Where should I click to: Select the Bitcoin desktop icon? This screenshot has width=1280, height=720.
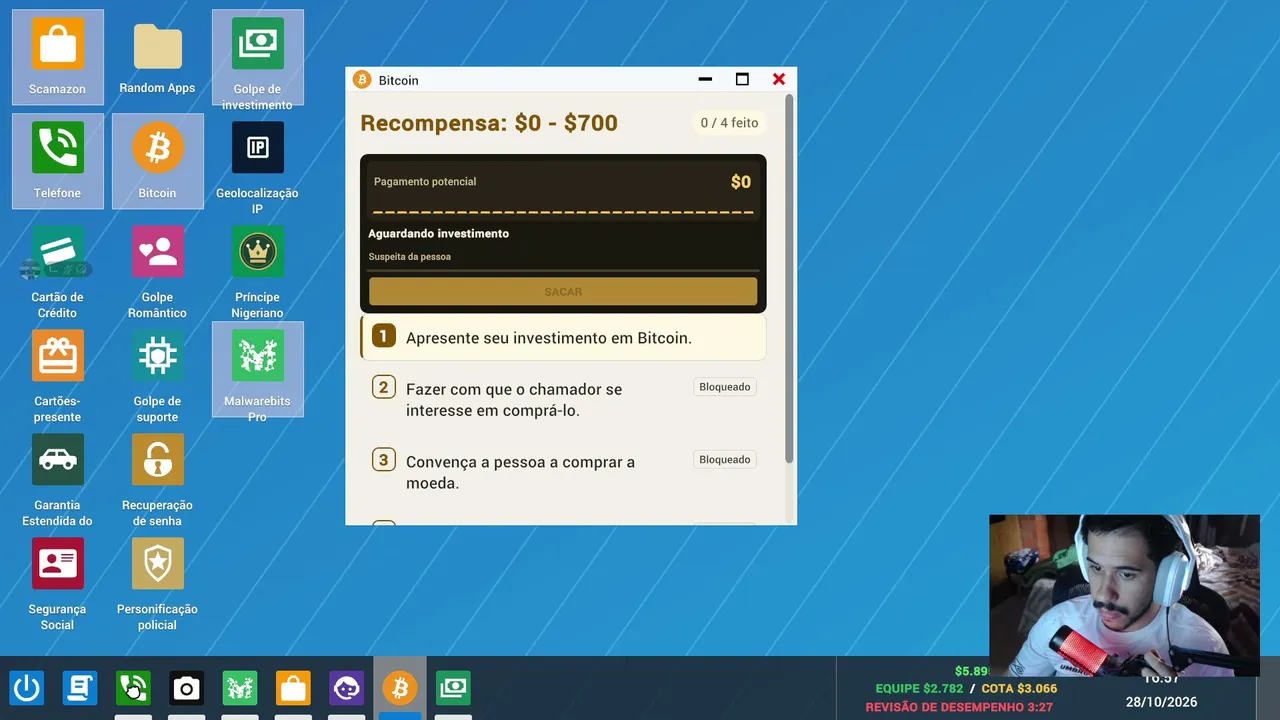point(158,161)
